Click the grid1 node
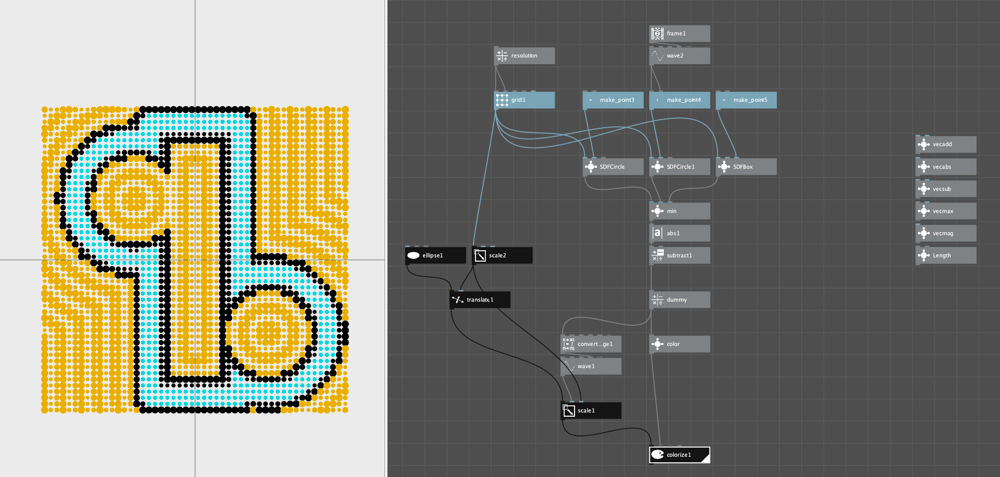Image resolution: width=1000 pixels, height=477 pixels. [525, 100]
